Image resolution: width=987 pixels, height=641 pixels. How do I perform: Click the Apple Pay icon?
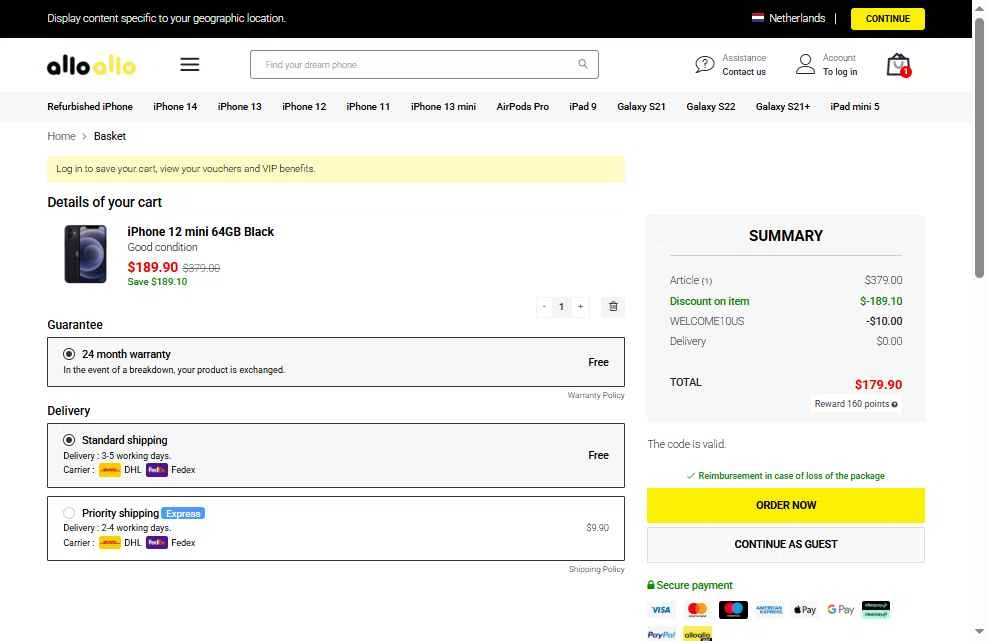805,610
